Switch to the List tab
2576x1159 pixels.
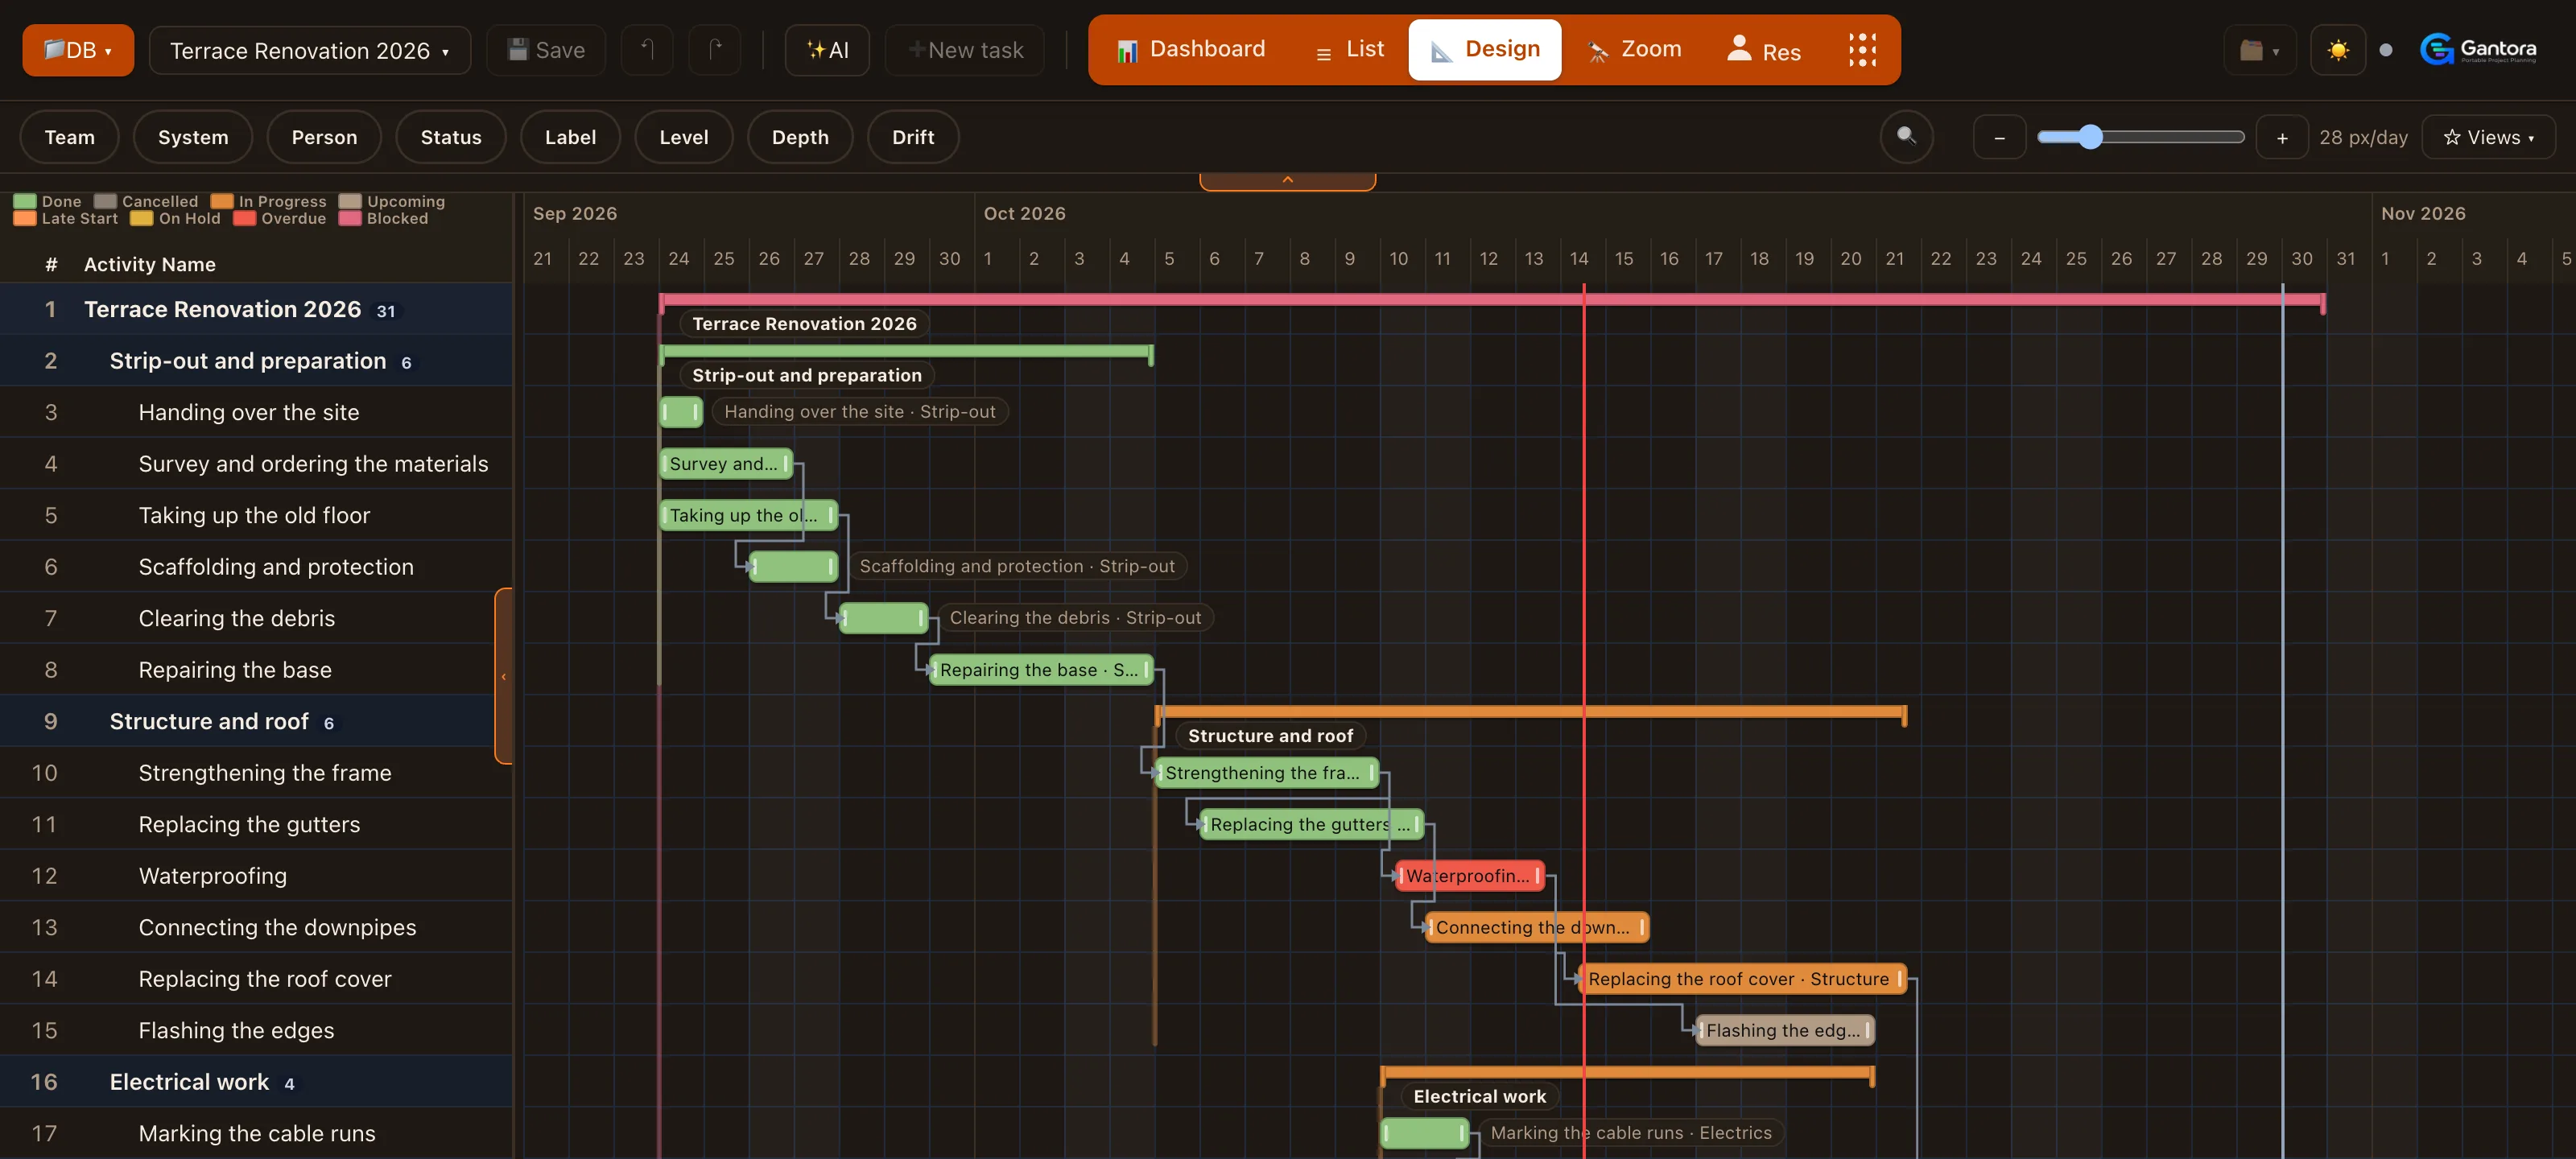(1350, 49)
